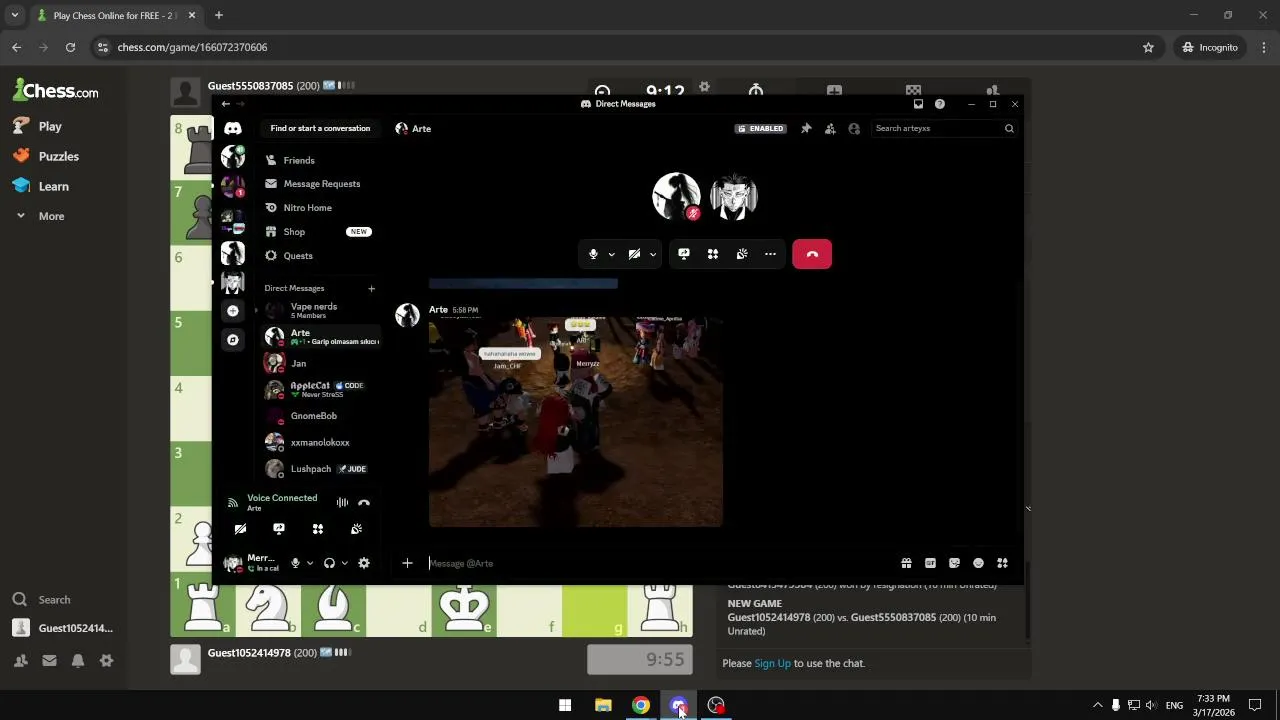Open headphones output dropdown in user panel
The height and width of the screenshot is (720, 1280).
(344, 563)
